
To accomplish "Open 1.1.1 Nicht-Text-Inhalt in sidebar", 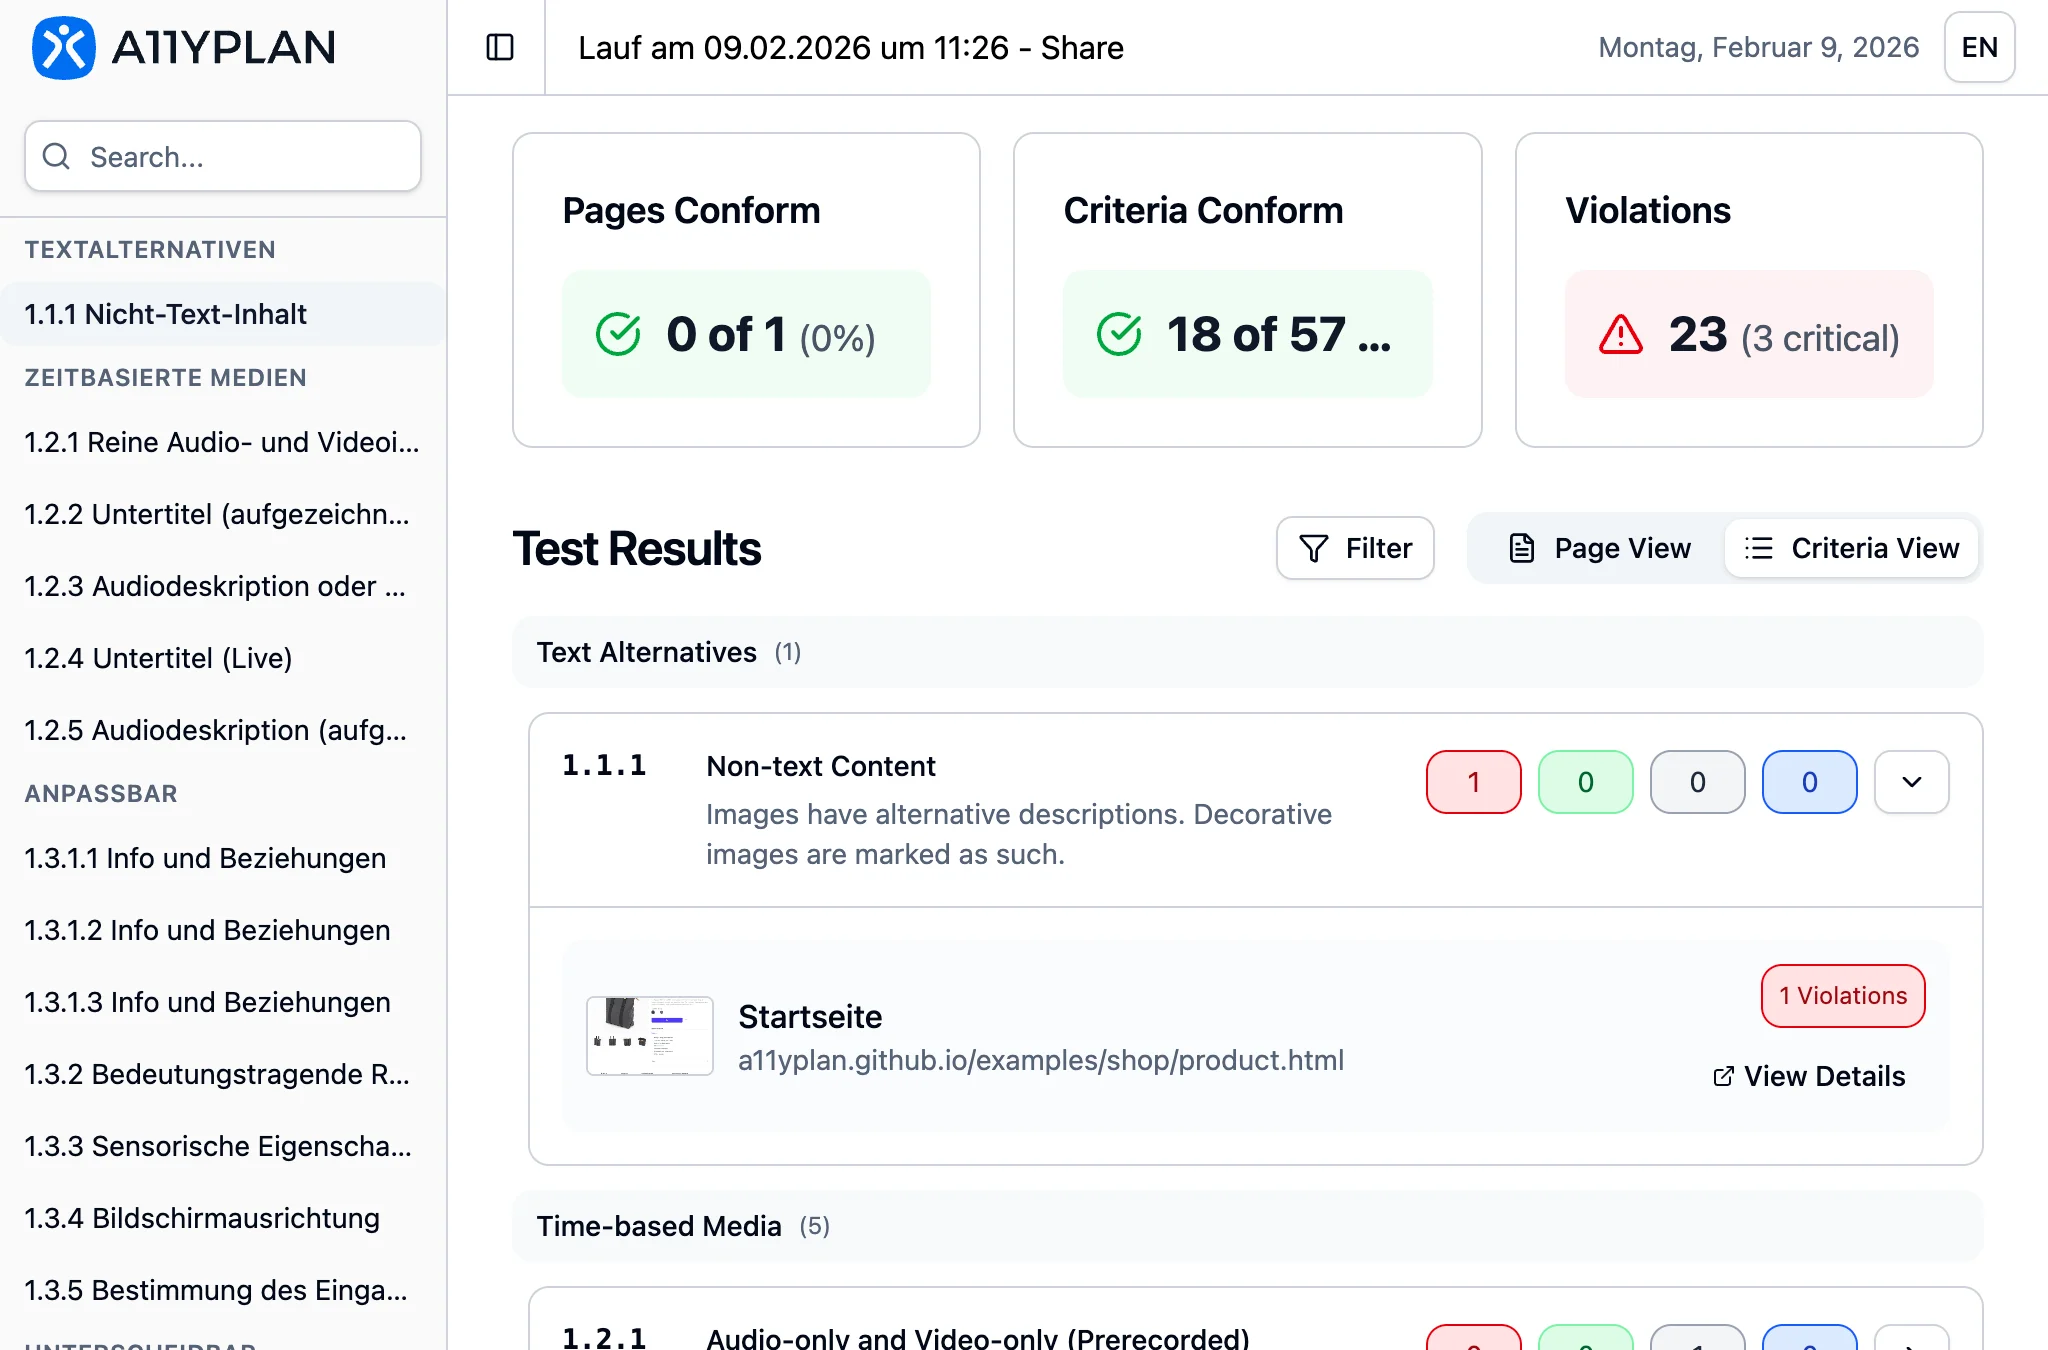I will point(166,314).
